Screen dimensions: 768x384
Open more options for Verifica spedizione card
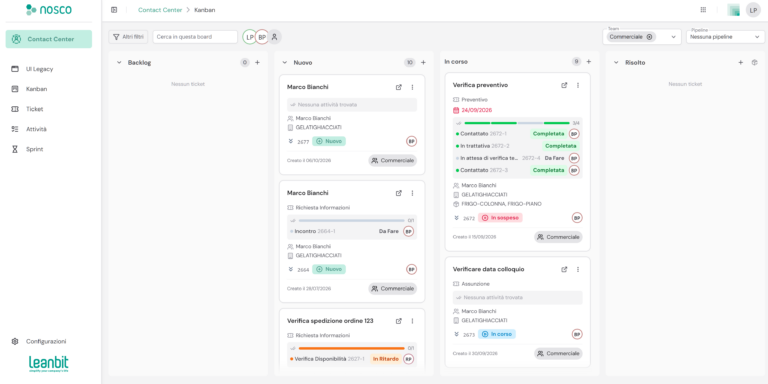coord(412,321)
